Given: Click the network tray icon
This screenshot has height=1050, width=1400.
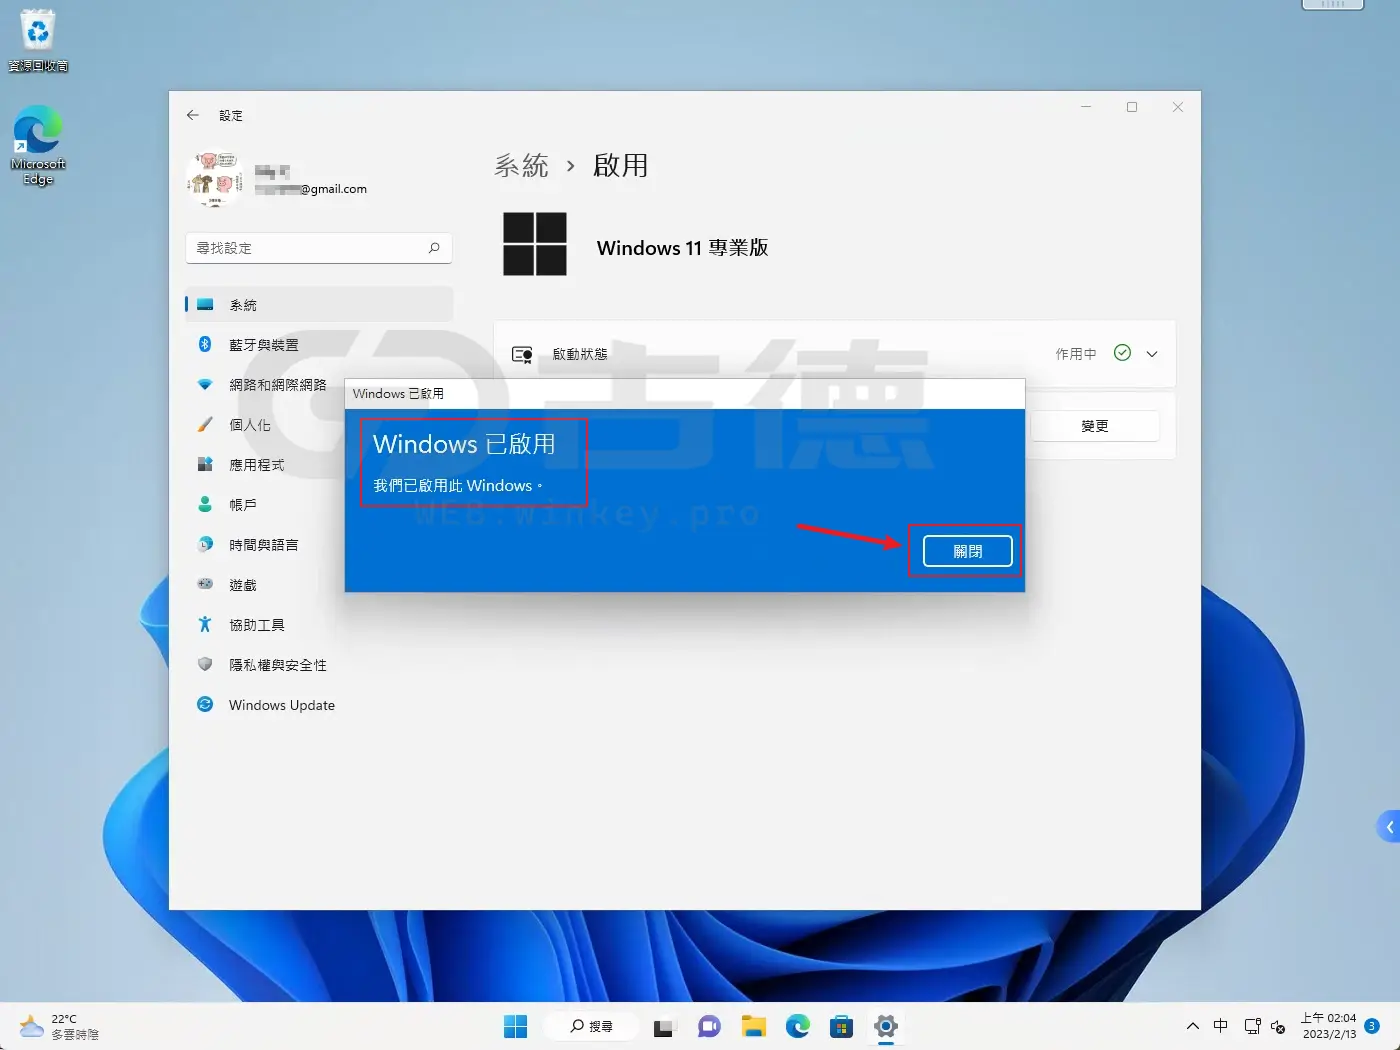Looking at the screenshot, I should (1252, 1026).
